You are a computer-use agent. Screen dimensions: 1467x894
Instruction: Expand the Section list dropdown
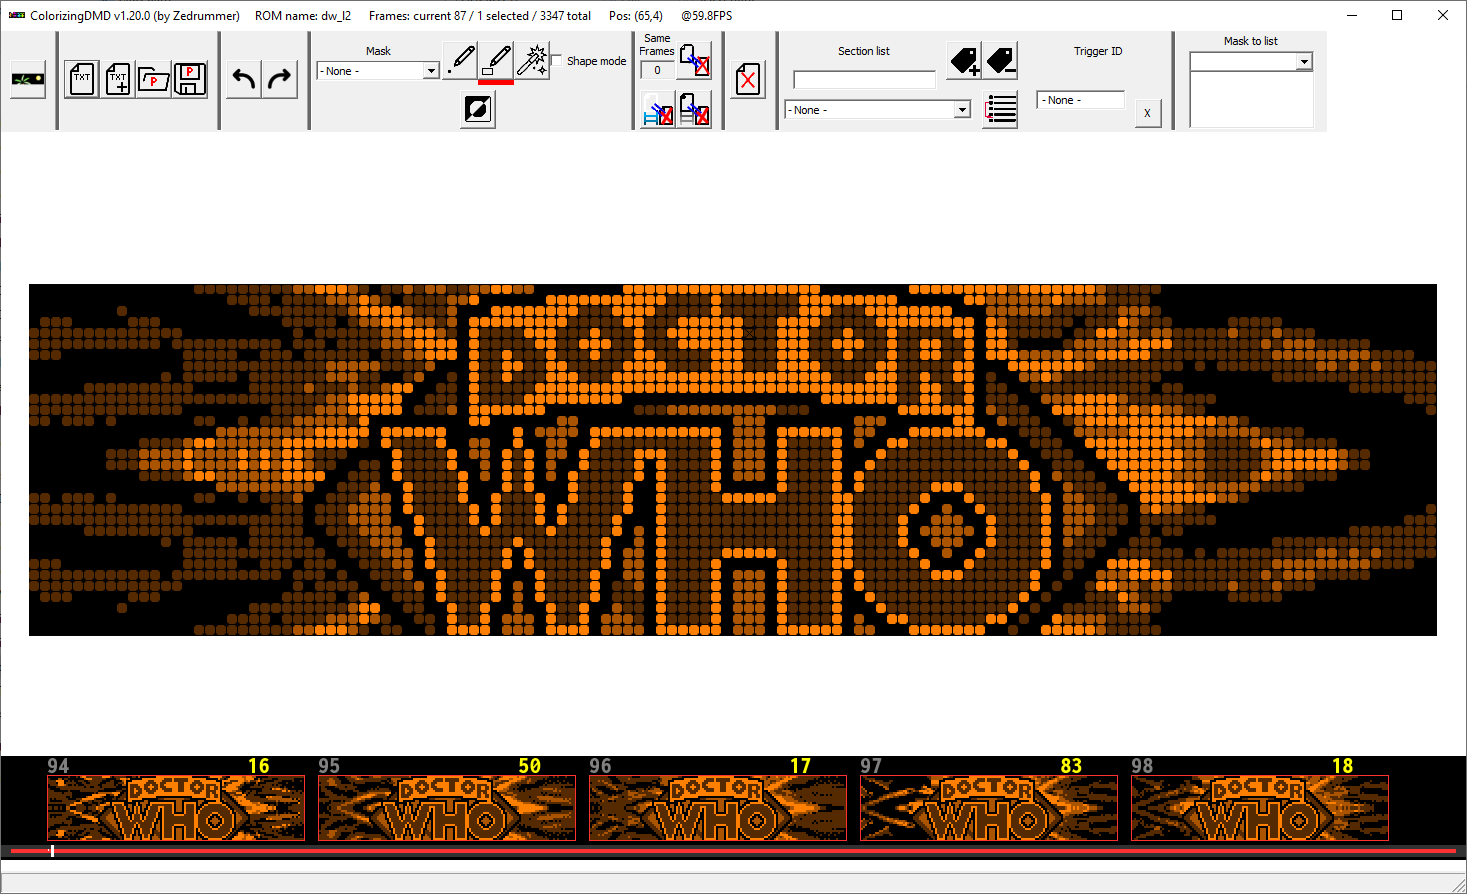(x=878, y=110)
